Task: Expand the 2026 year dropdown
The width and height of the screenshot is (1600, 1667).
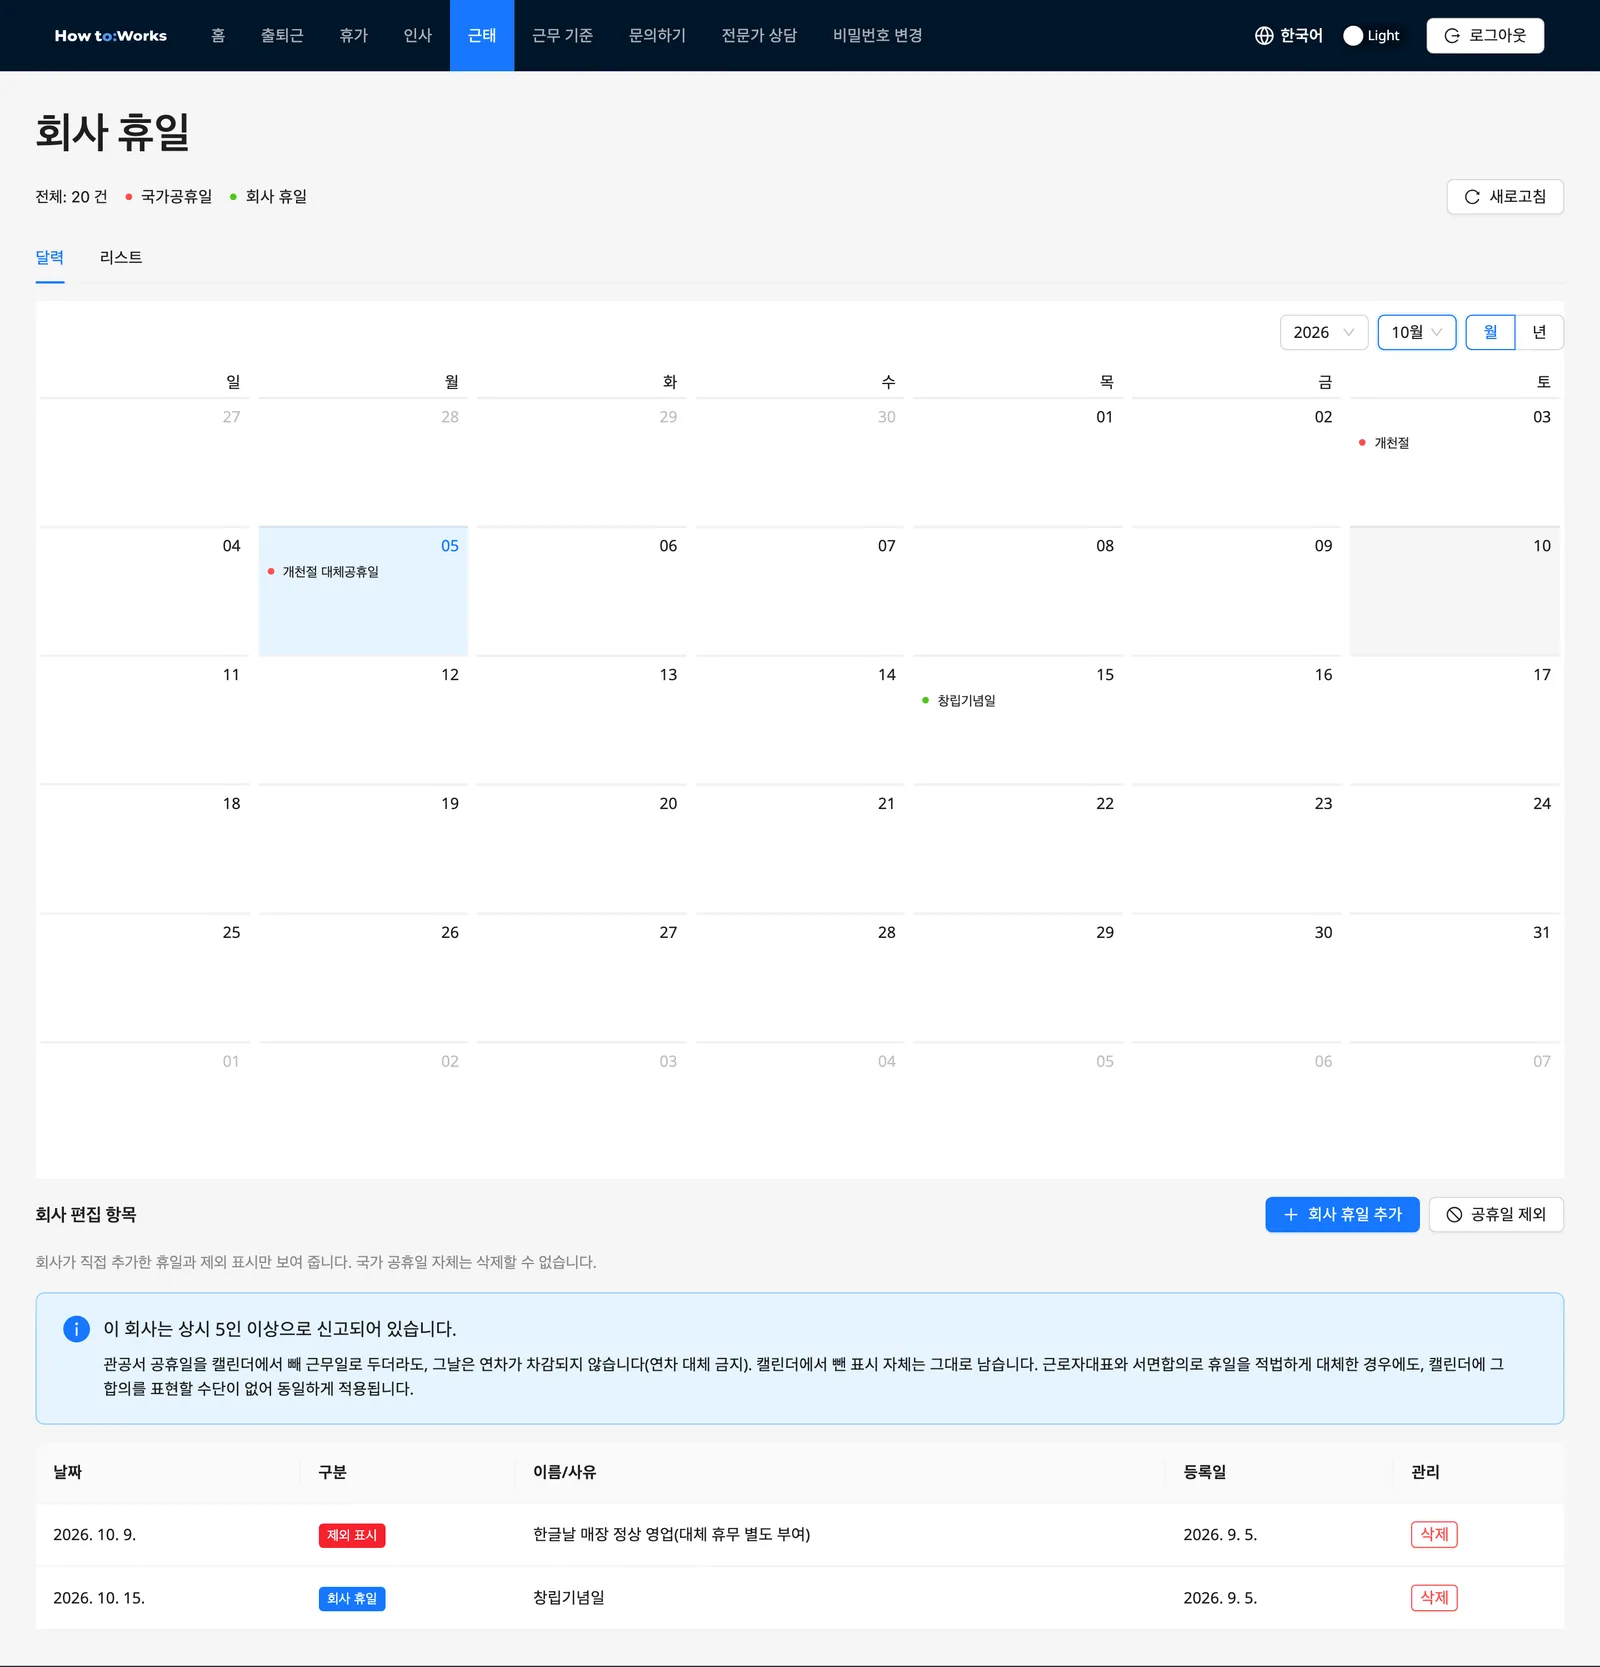Action: coord(1324,332)
